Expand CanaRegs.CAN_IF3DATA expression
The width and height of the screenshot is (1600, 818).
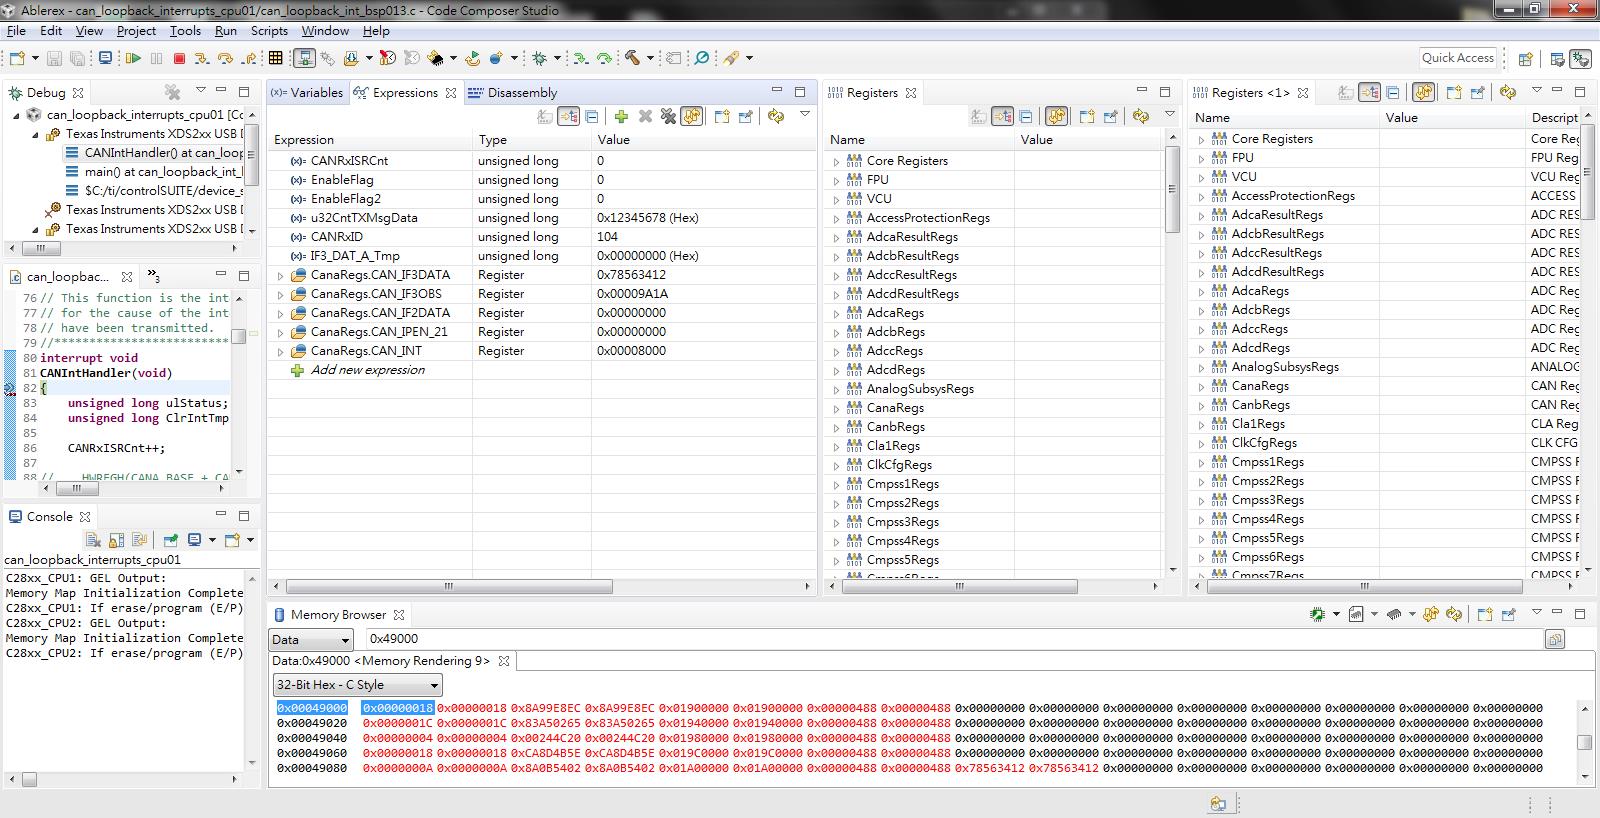(x=281, y=275)
